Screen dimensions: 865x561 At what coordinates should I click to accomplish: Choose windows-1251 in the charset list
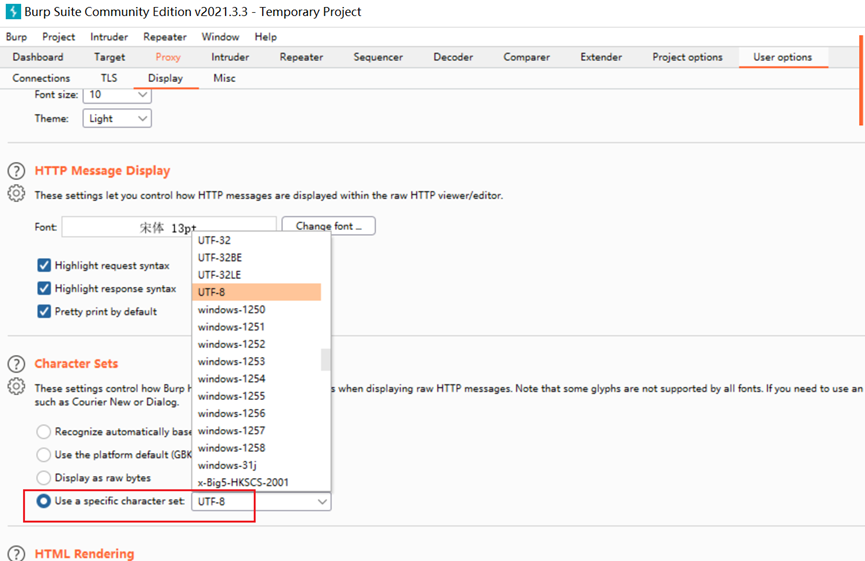[x=257, y=327]
